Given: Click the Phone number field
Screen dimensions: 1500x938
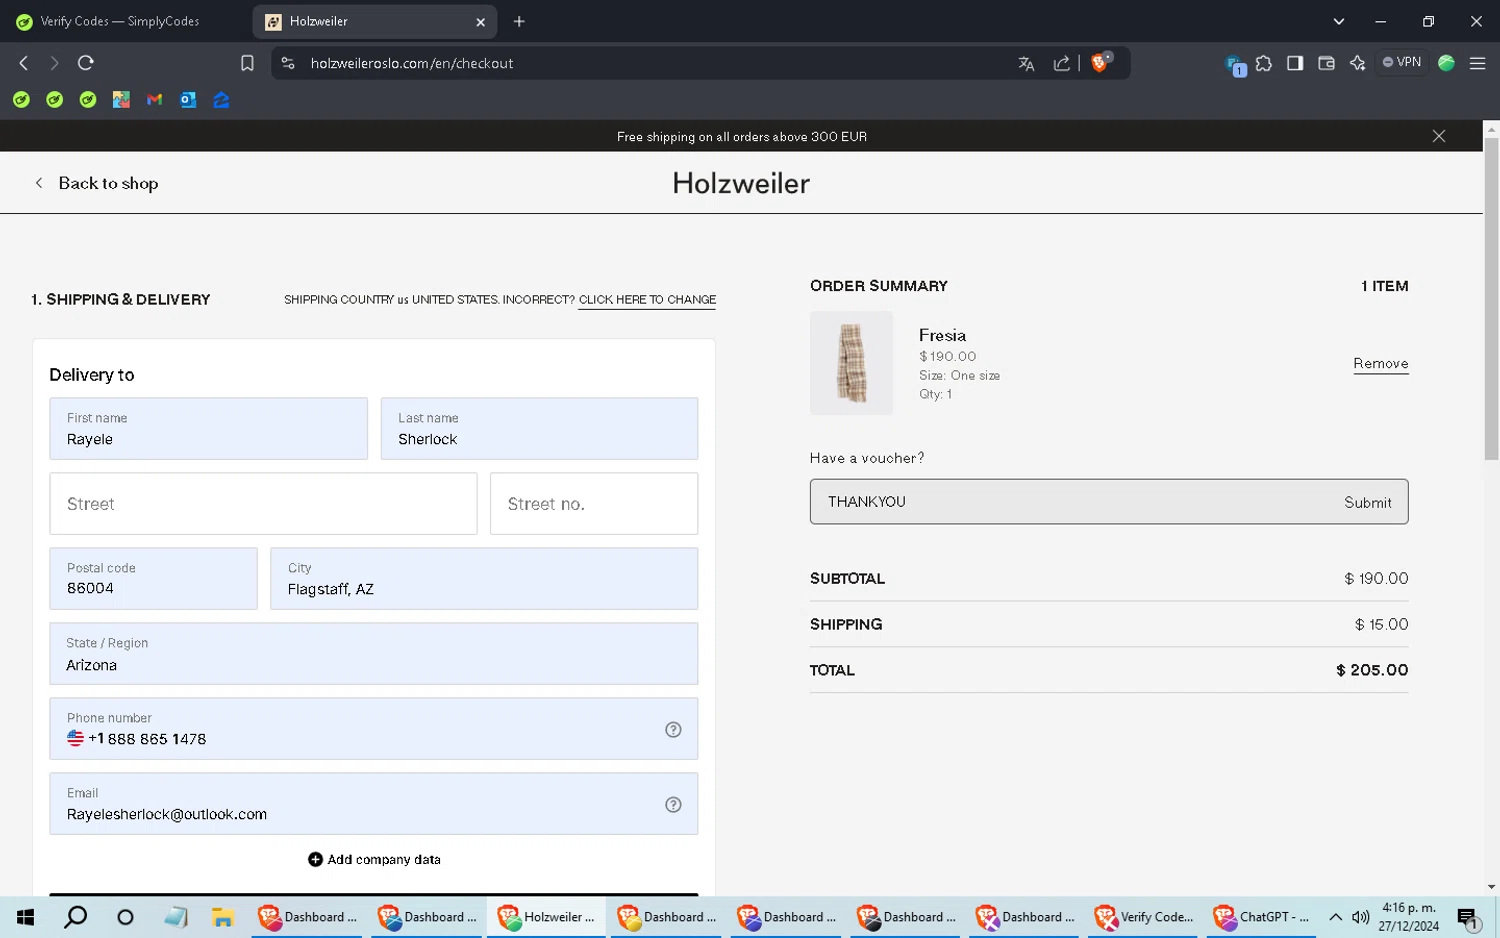Looking at the screenshot, I should tap(374, 729).
